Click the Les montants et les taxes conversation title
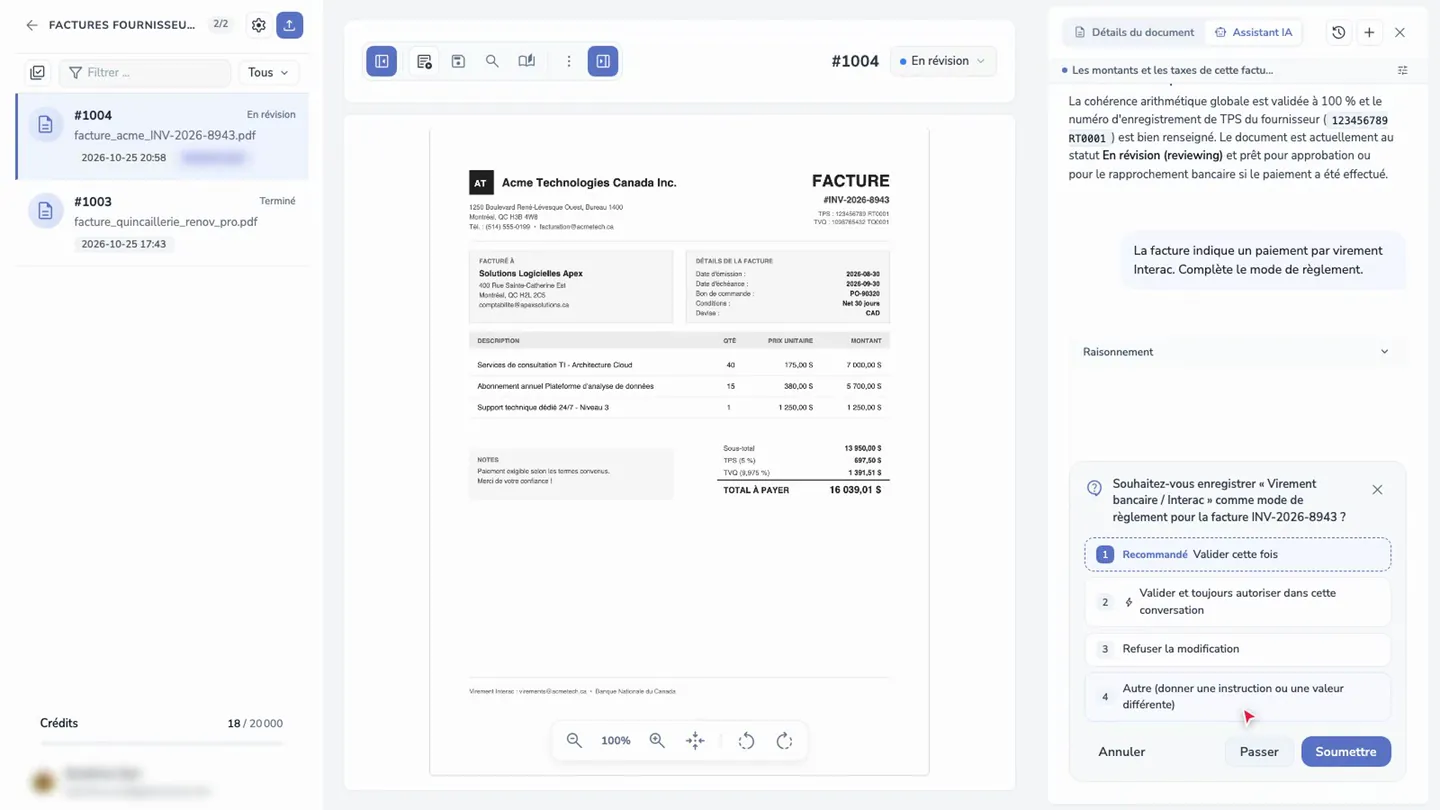 (1172, 70)
